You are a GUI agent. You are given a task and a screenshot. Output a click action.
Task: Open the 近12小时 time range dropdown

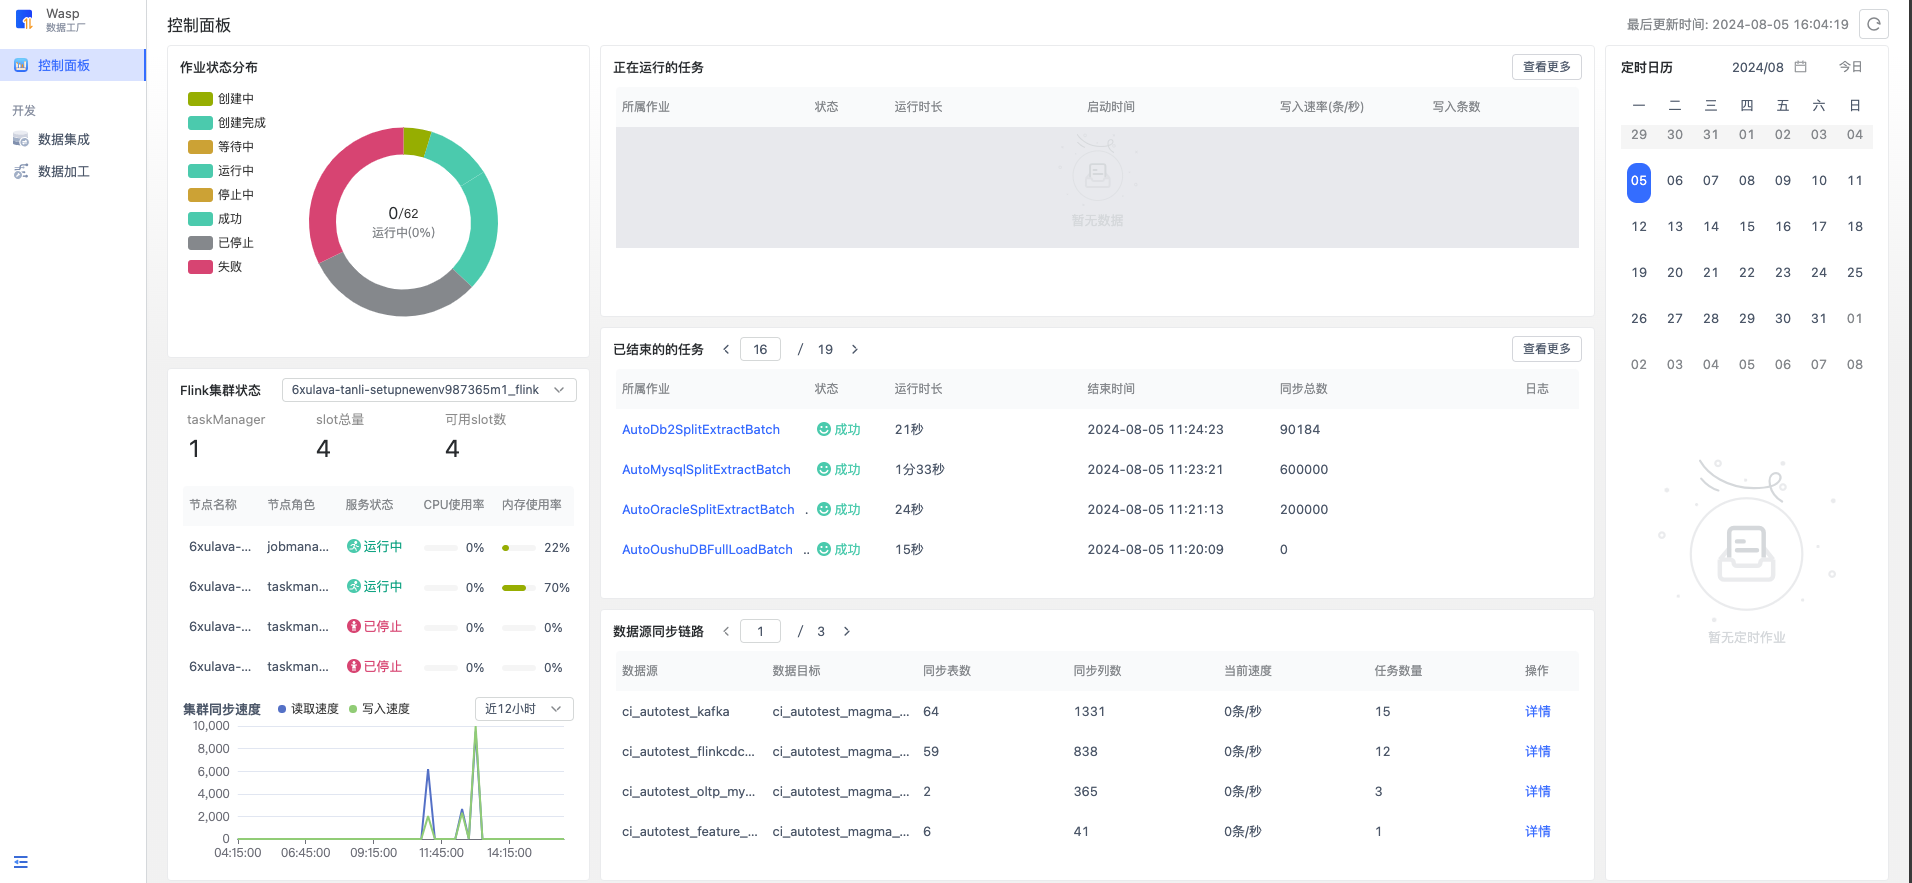[x=524, y=709]
